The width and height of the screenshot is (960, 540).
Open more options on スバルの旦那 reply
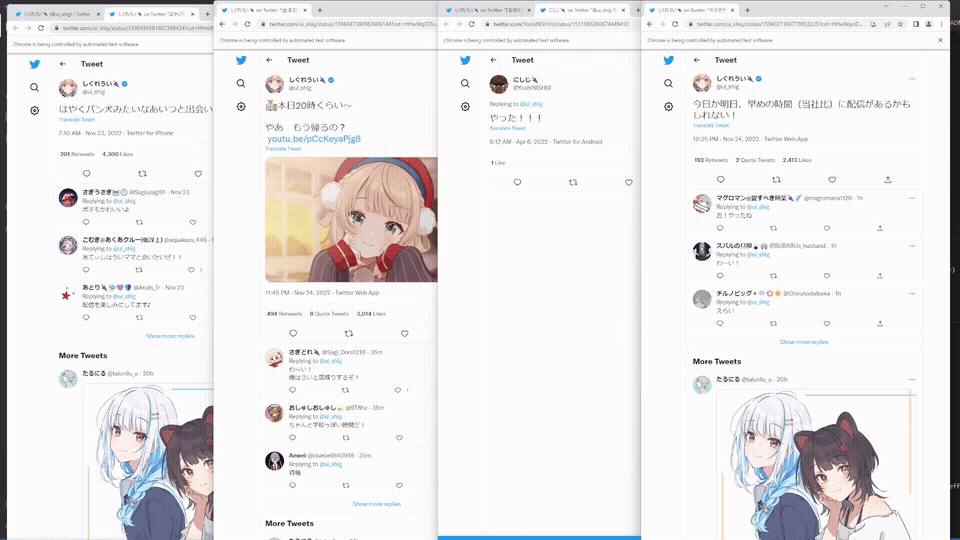tap(912, 246)
